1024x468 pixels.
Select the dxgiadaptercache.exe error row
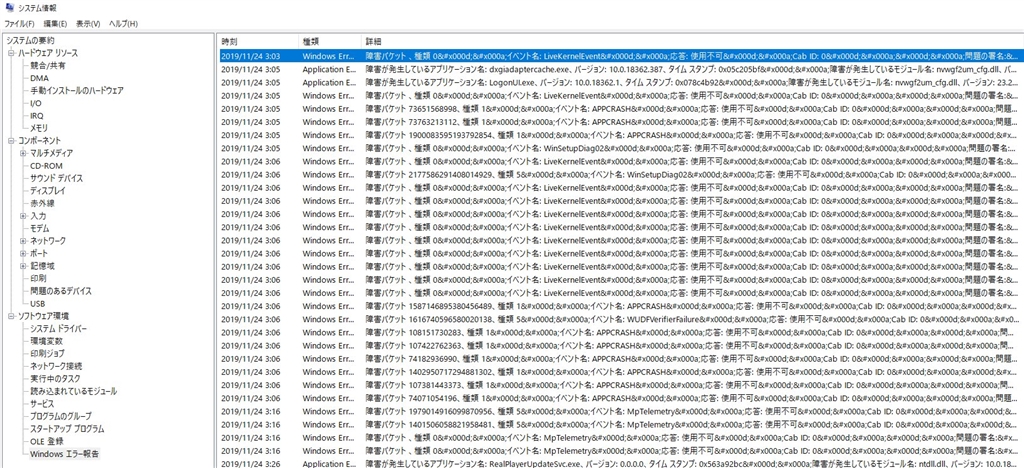[619, 69]
